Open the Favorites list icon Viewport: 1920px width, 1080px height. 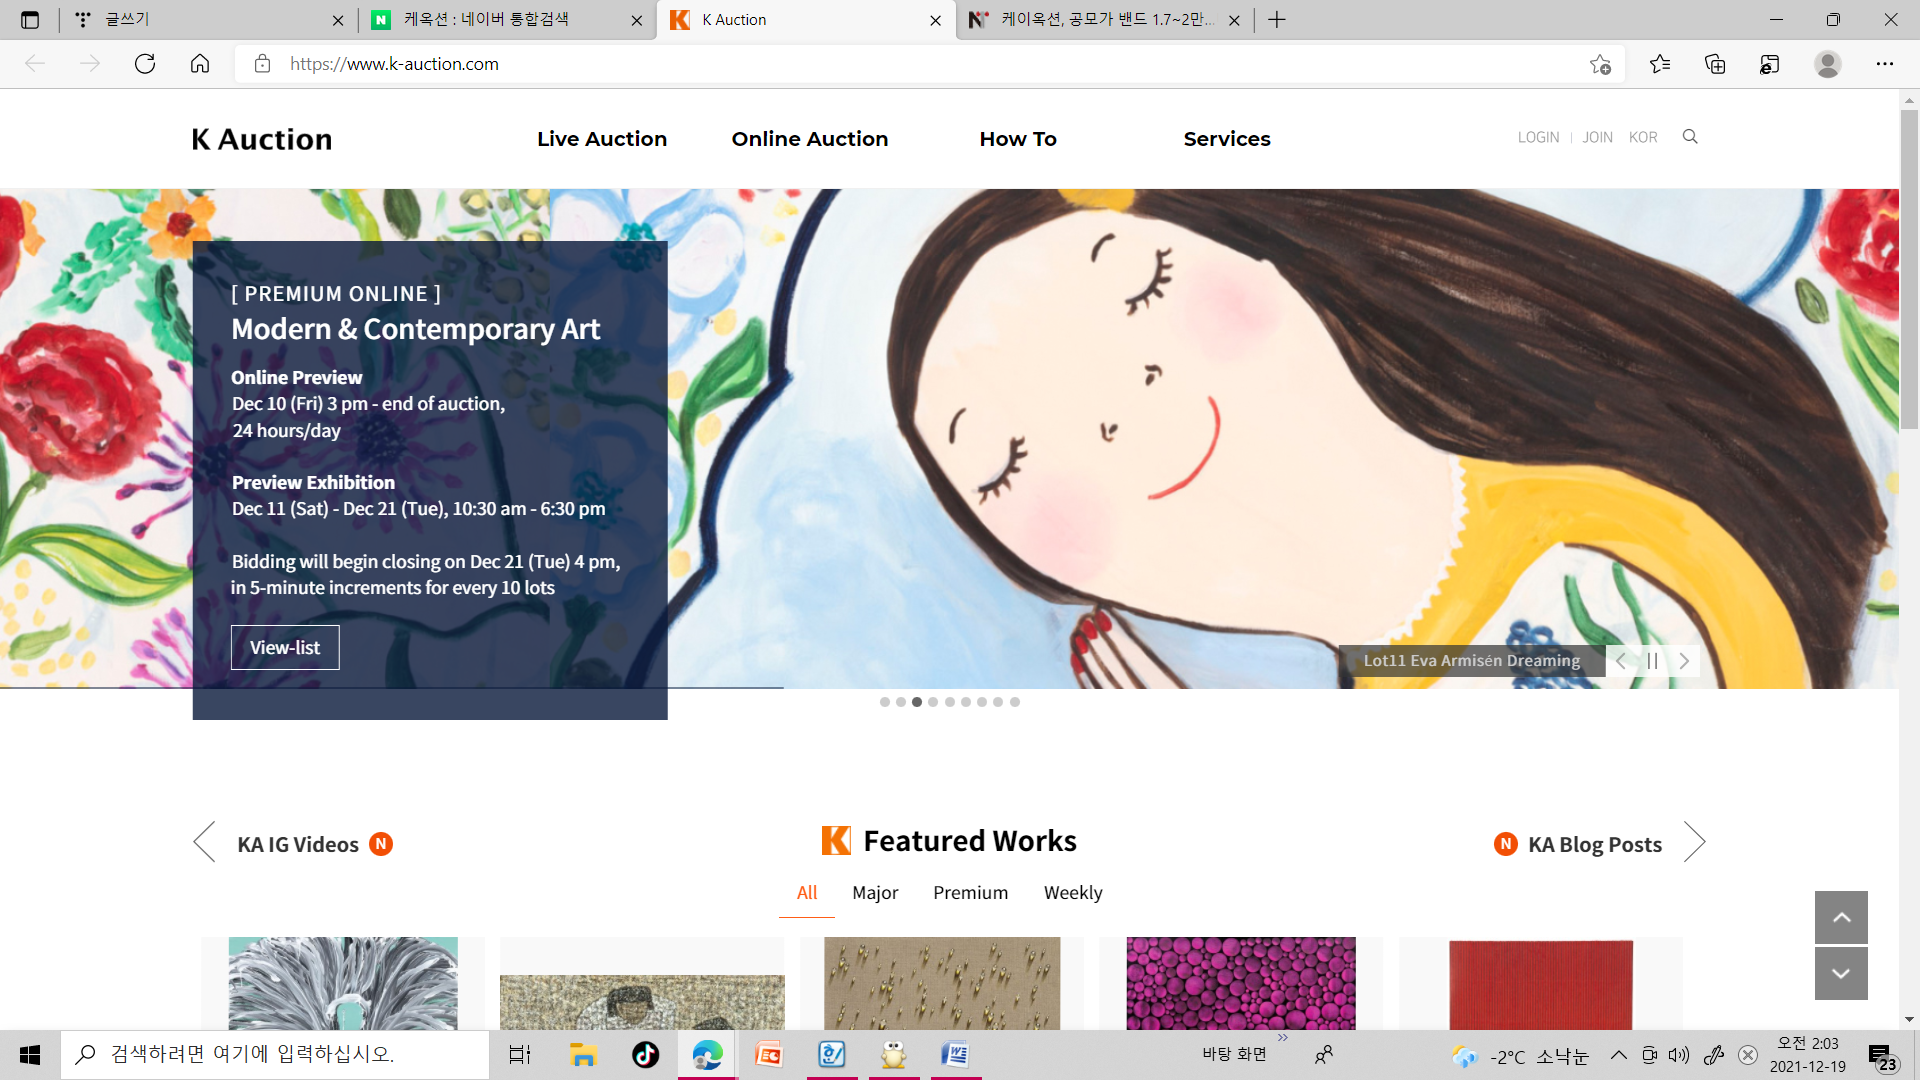click(x=1660, y=64)
